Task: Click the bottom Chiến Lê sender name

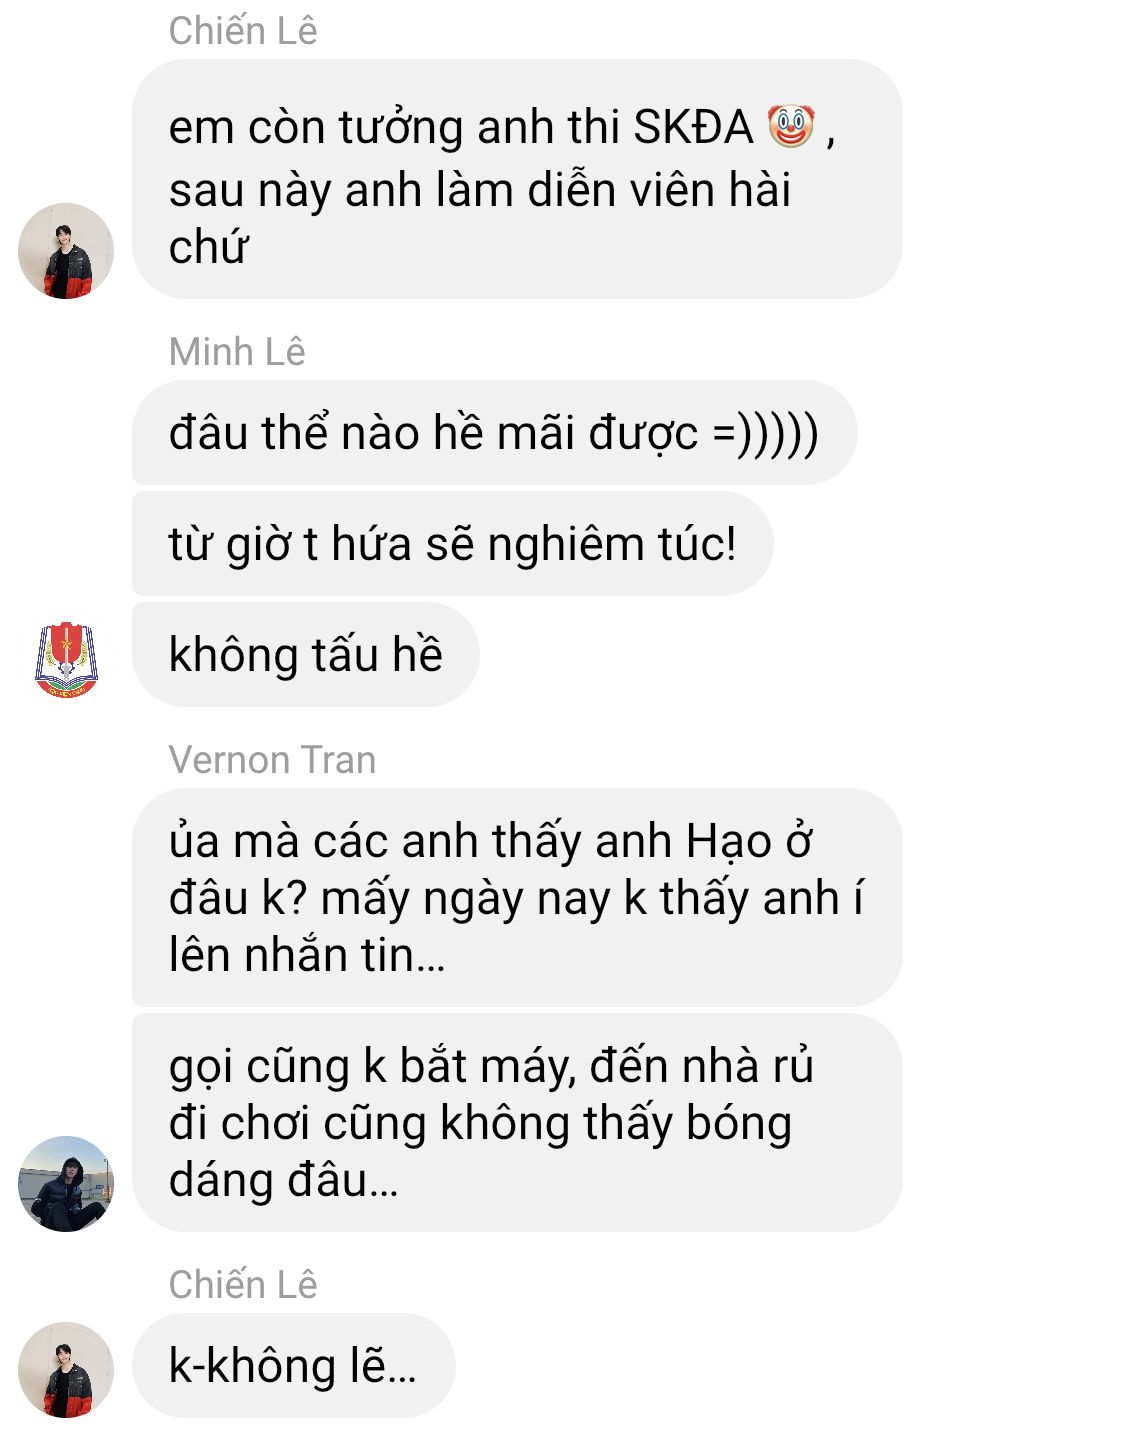Action: 243,1285
